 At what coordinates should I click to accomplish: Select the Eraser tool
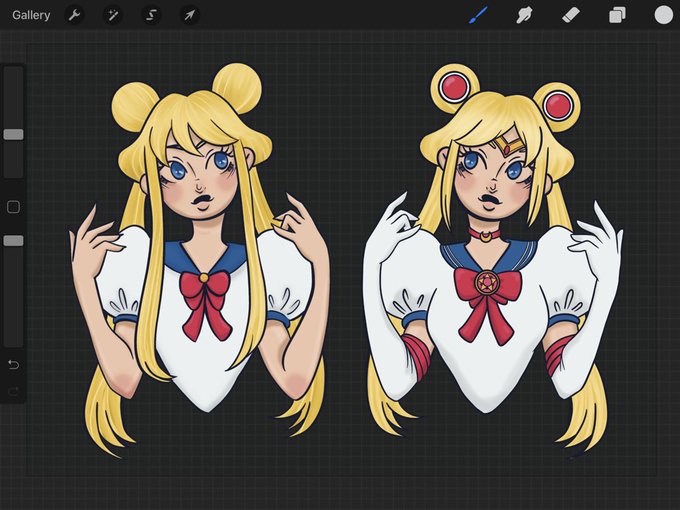pos(571,16)
